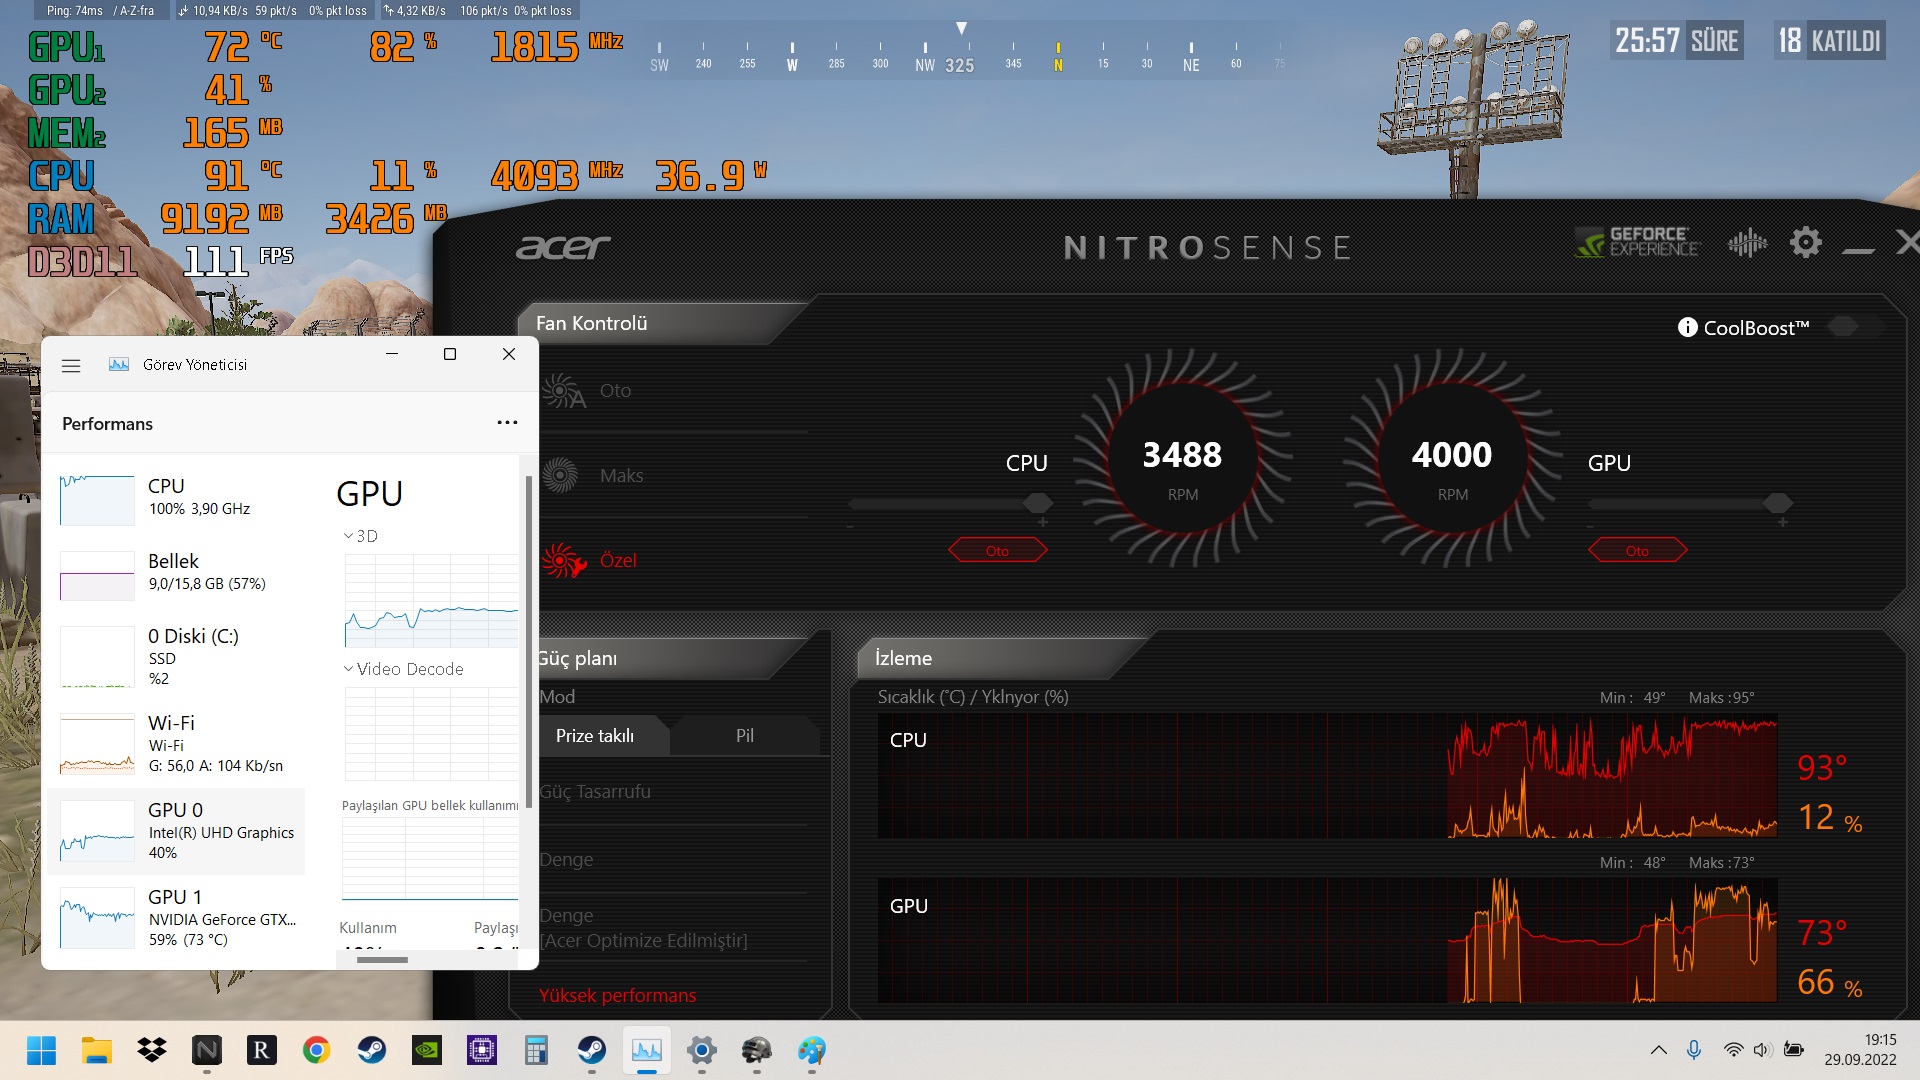Collapse the 3D graph chevron
Image resolution: width=1920 pixels, height=1080 pixels.
348,536
